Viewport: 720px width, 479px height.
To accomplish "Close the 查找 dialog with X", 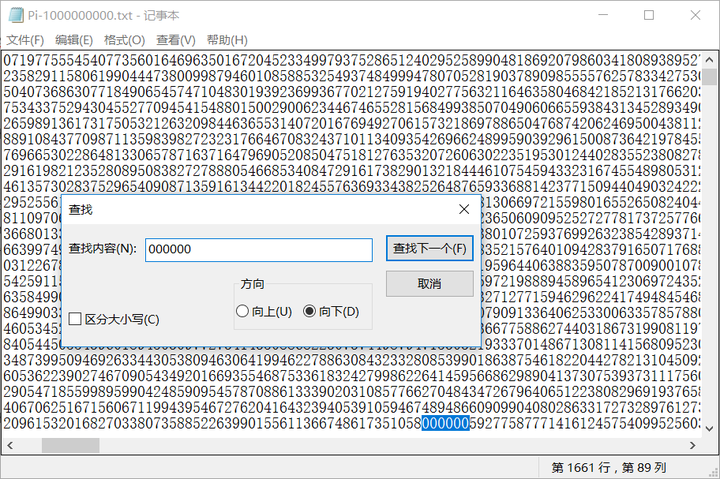I will [x=463, y=209].
